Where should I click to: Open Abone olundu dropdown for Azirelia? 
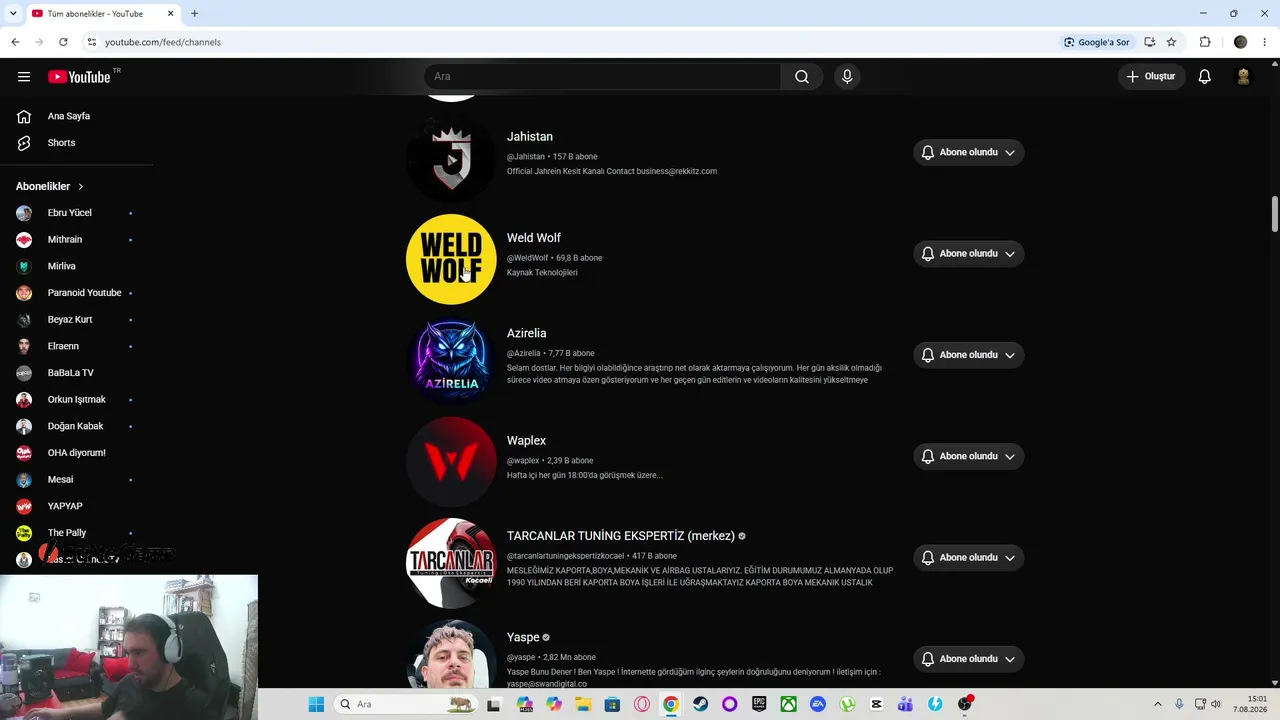tap(968, 355)
